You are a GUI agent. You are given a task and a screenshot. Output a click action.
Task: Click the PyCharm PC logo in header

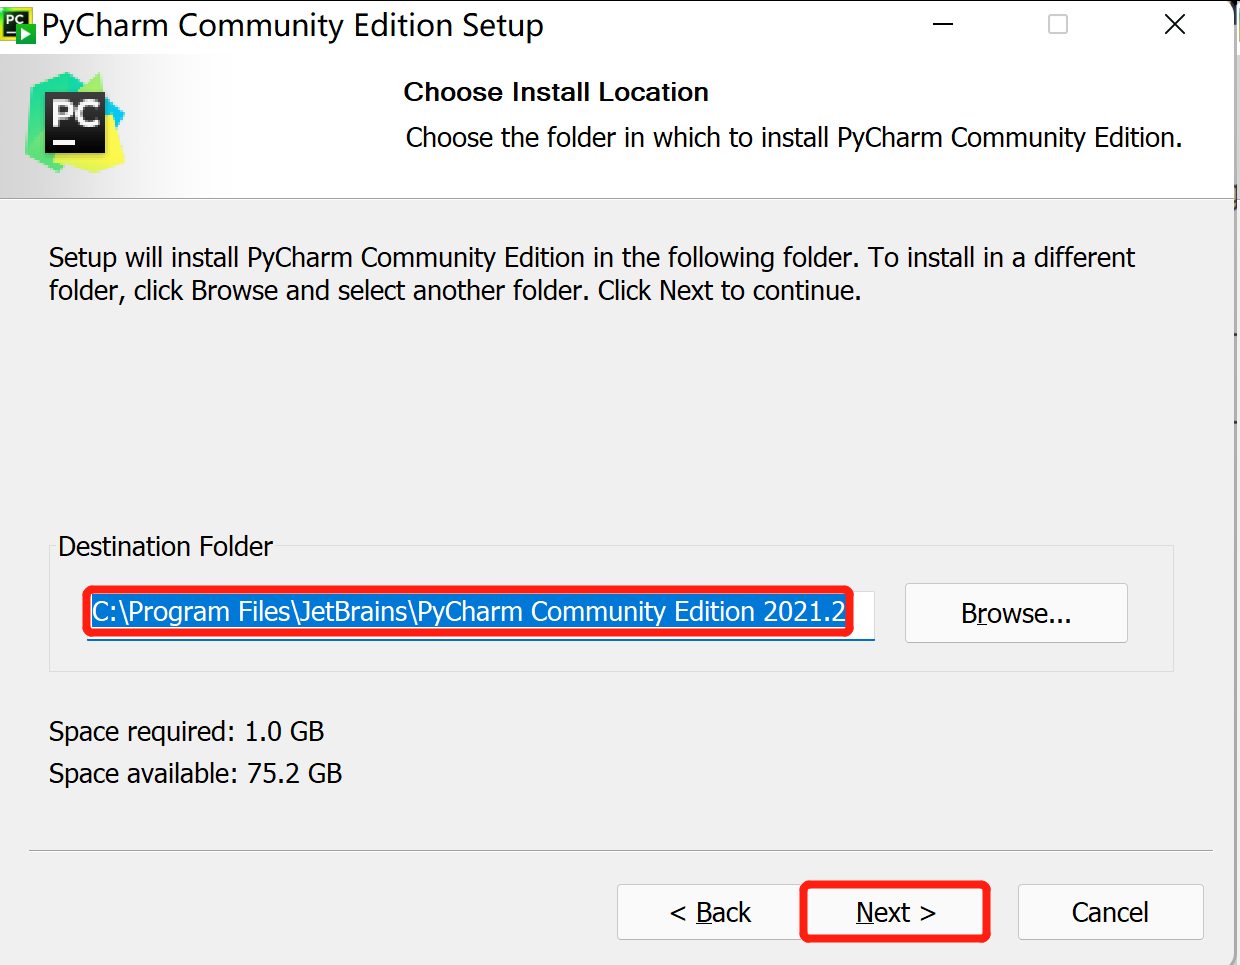point(76,122)
